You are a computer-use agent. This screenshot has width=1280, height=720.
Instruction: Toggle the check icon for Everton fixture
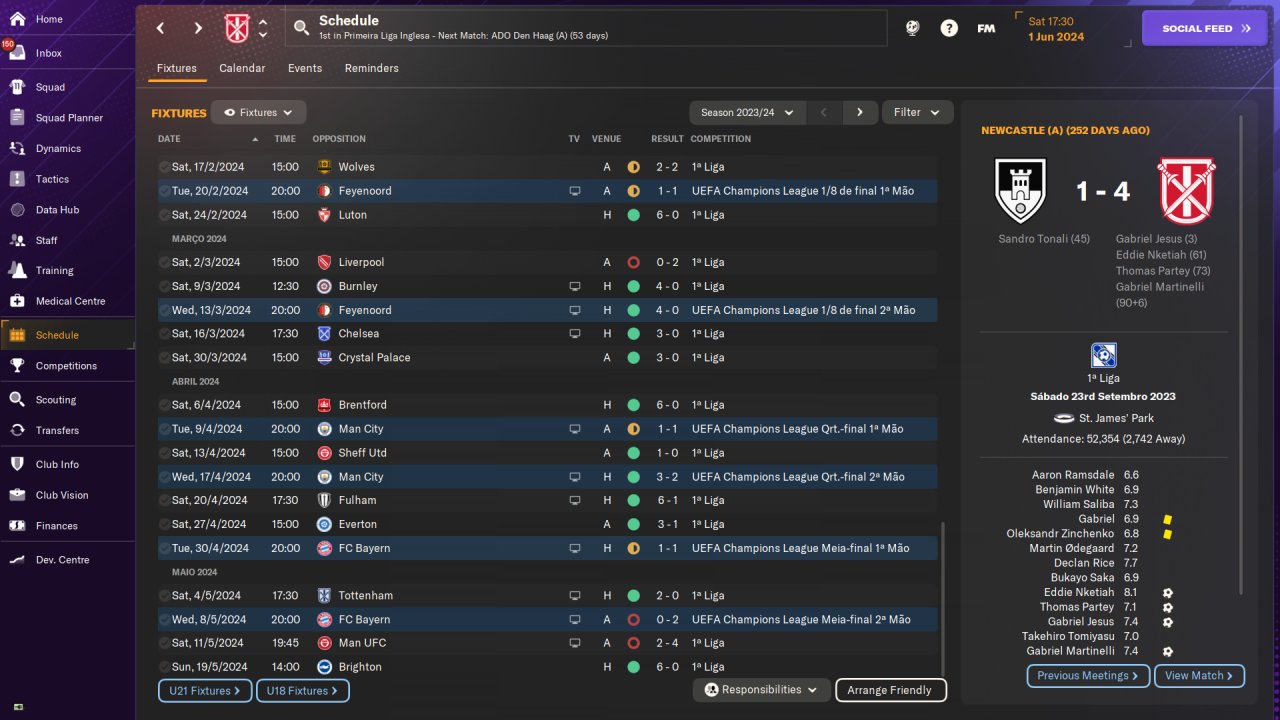pyautogui.click(x=165, y=524)
